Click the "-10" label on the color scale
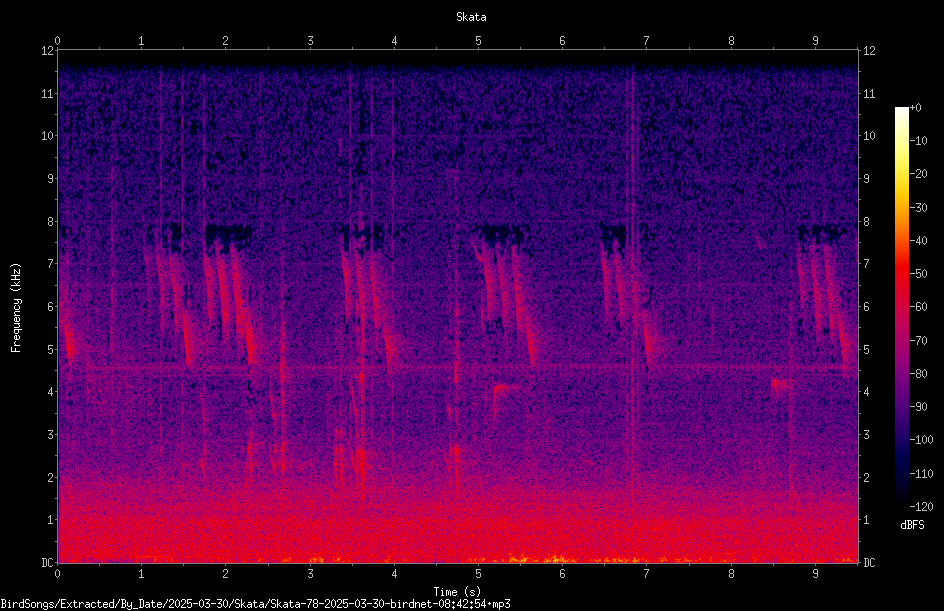Viewport: 944px width, 611px height. pyautogui.click(x=918, y=141)
